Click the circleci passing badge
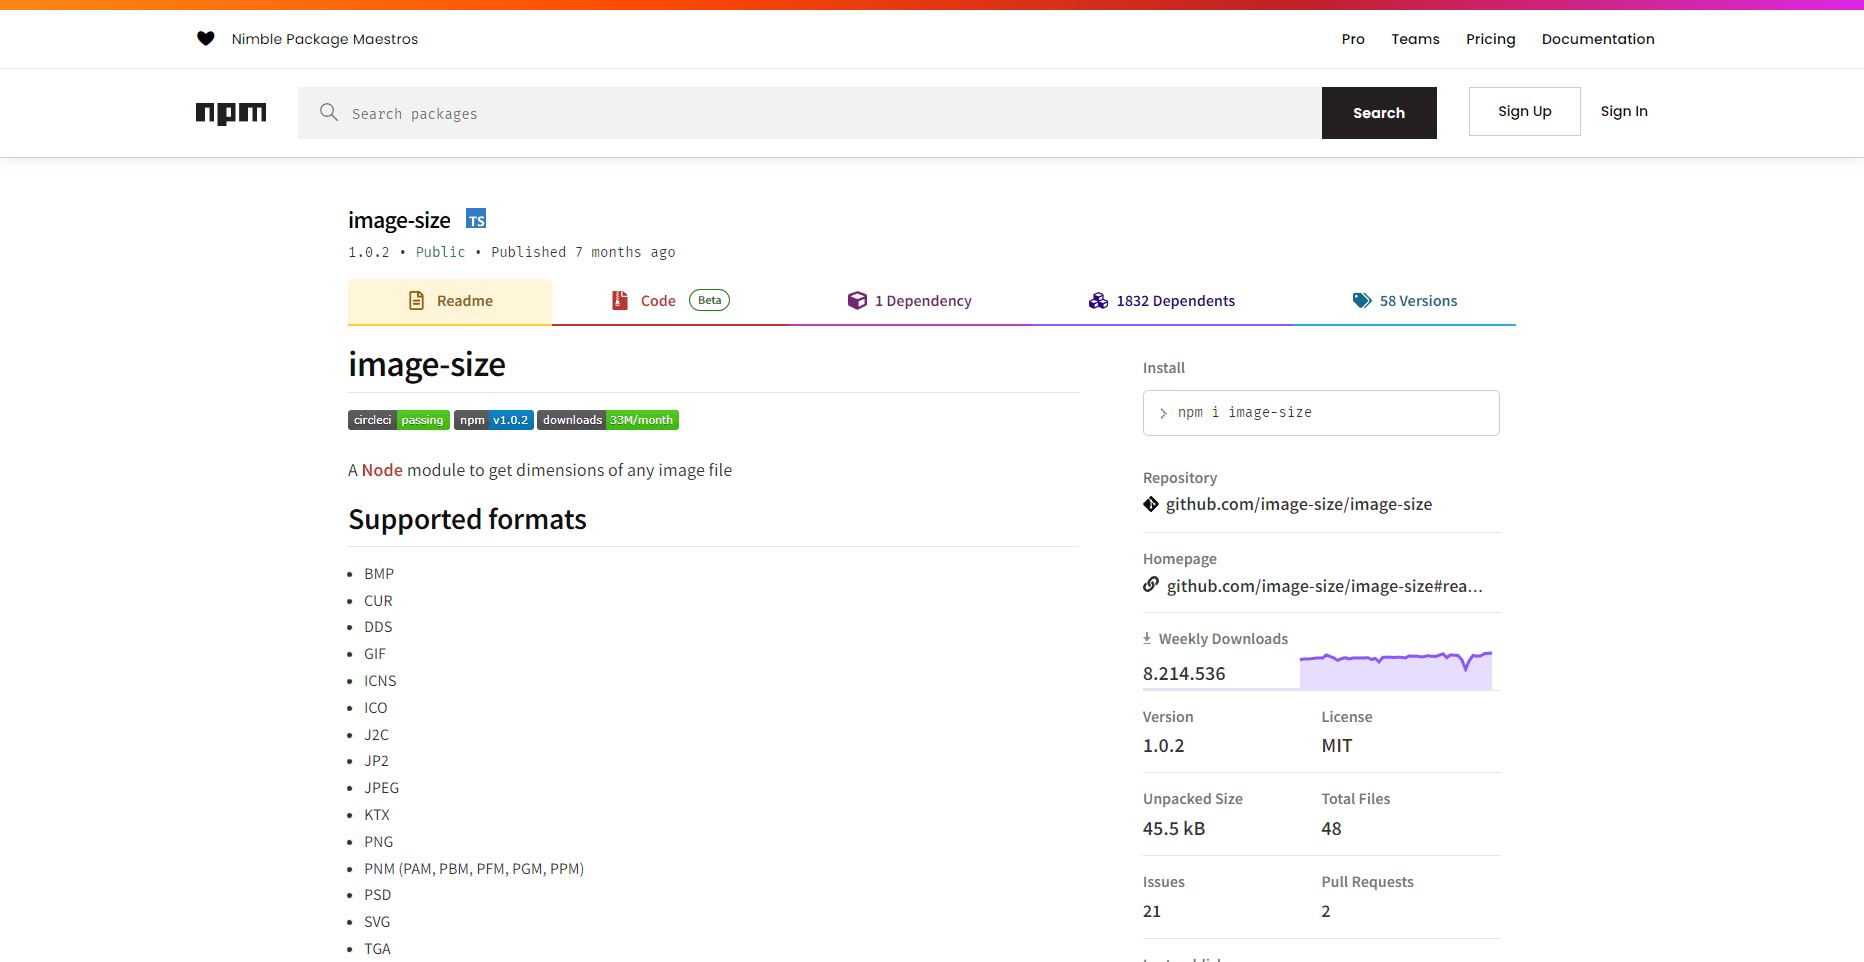This screenshot has width=1864, height=962. coord(398,420)
